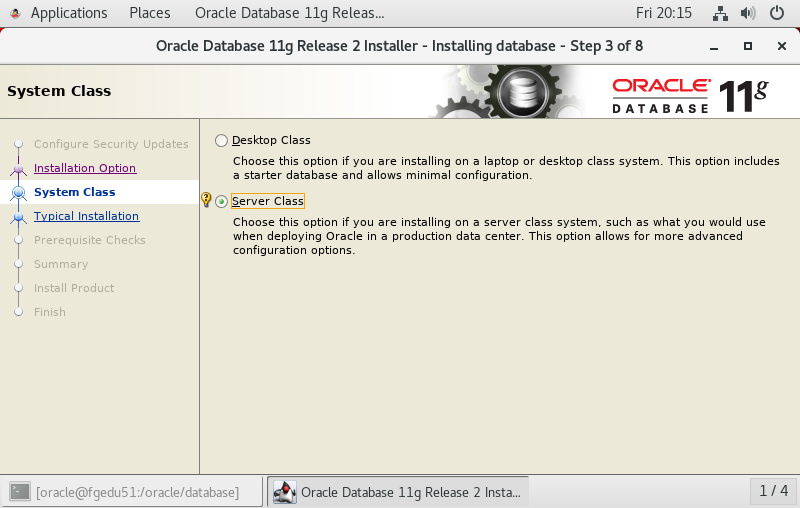Click the Applications foot logo icon
This screenshot has width=800, height=508.
(15, 13)
